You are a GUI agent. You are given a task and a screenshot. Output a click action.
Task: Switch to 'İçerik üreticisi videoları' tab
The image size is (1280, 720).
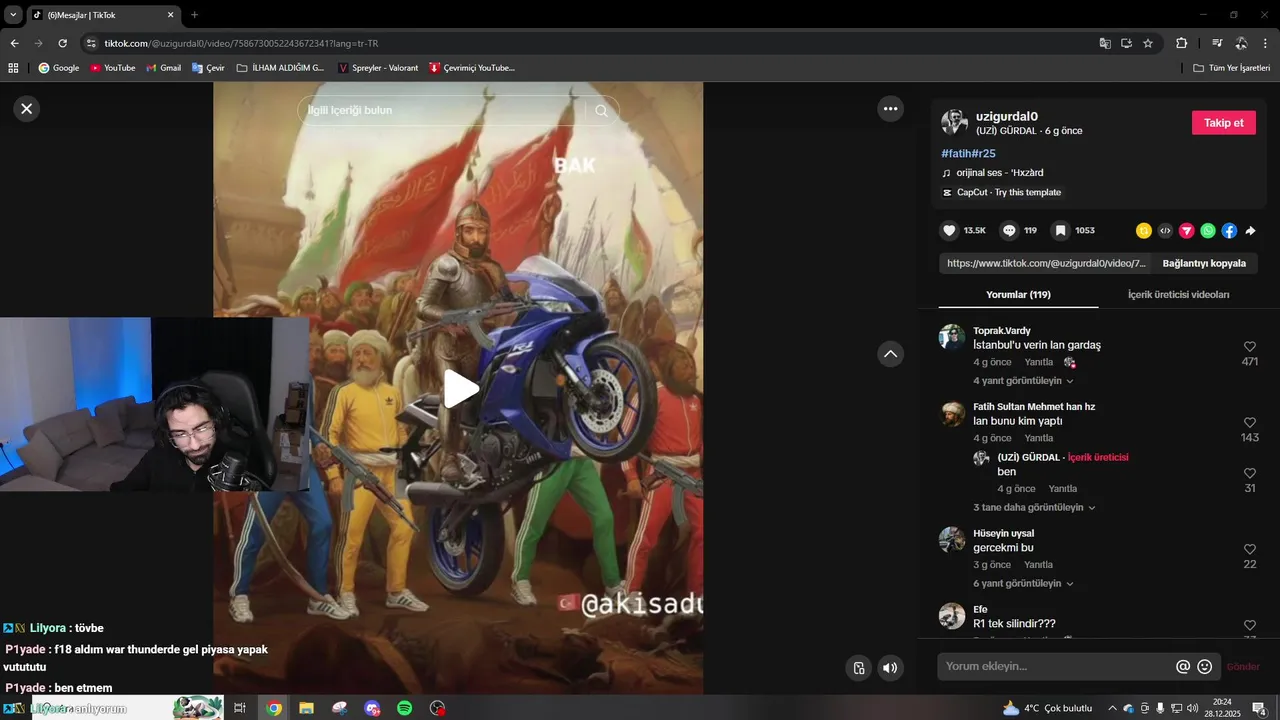click(1178, 295)
